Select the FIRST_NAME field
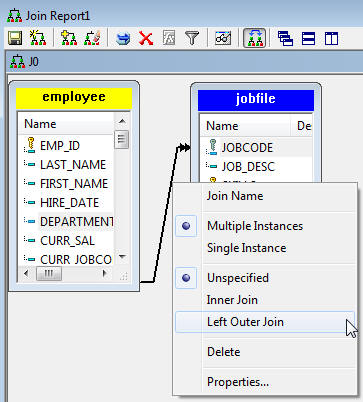 74,183
